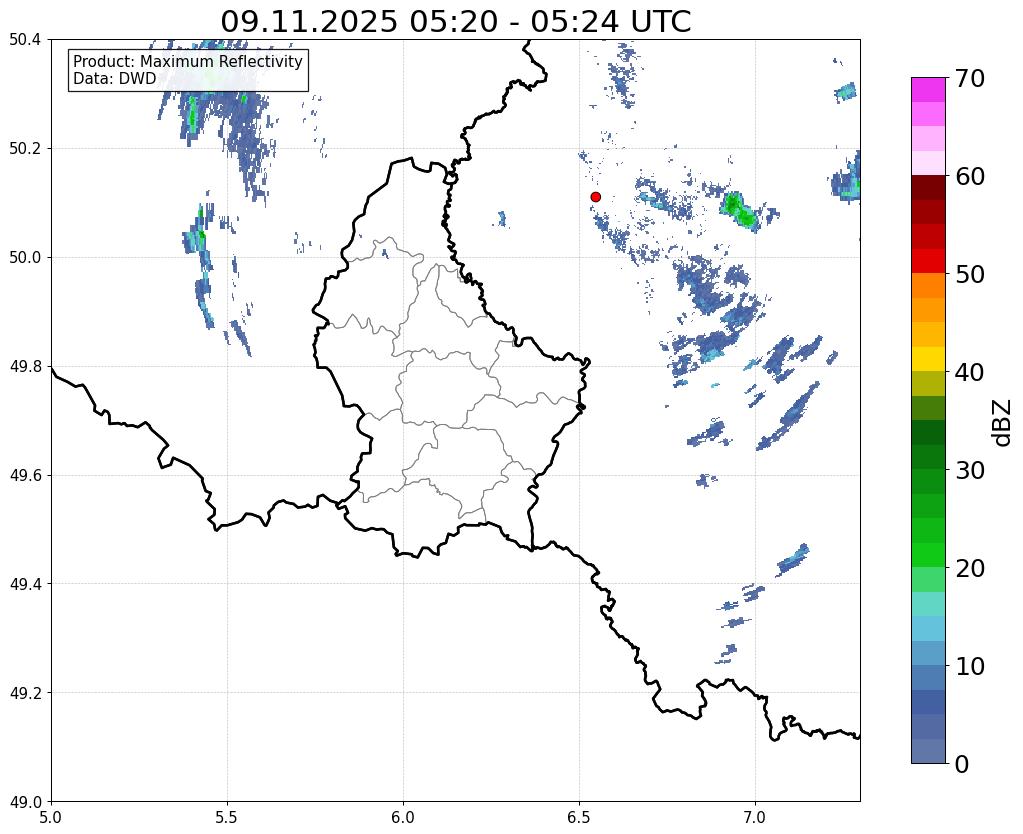Click the 0 tick on the colorbar
Viewport: 1023px width, 834px height.
click(962, 764)
